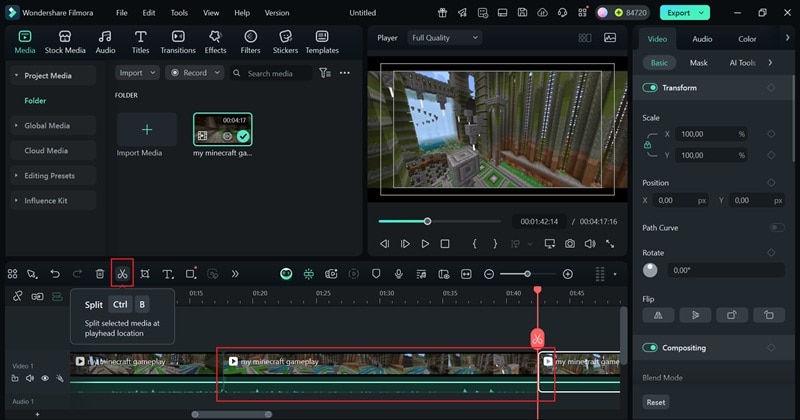Select the my minecraft gameplay thumbnail
The height and width of the screenshot is (420, 800).
[222, 130]
